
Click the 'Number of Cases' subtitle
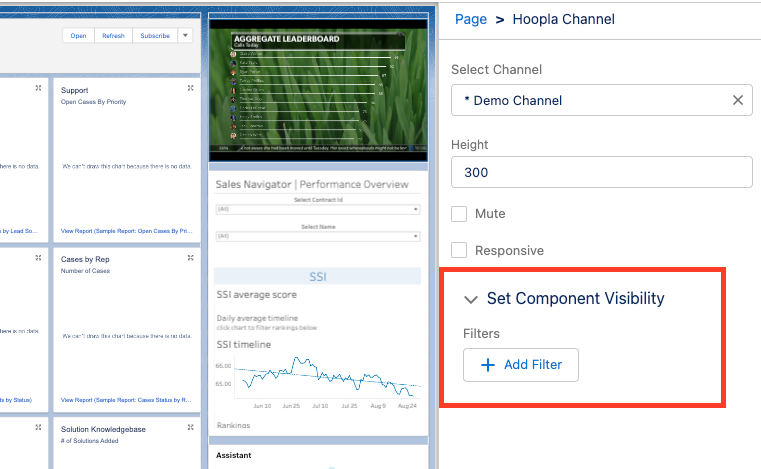(x=85, y=270)
